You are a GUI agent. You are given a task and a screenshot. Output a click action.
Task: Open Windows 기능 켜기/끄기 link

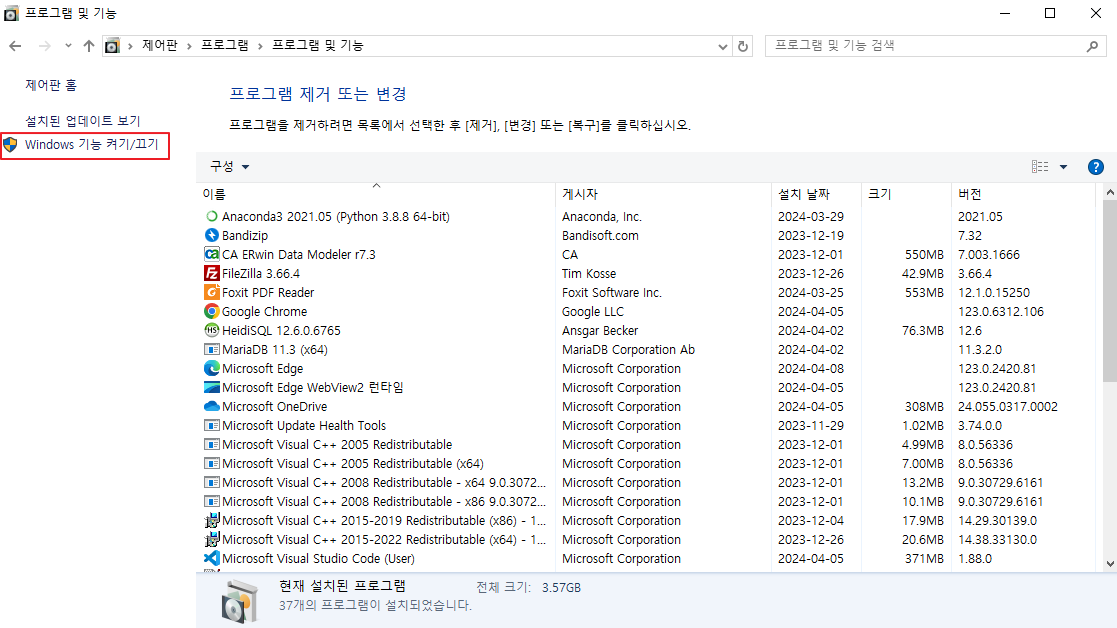pyautogui.click(x=91, y=145)
